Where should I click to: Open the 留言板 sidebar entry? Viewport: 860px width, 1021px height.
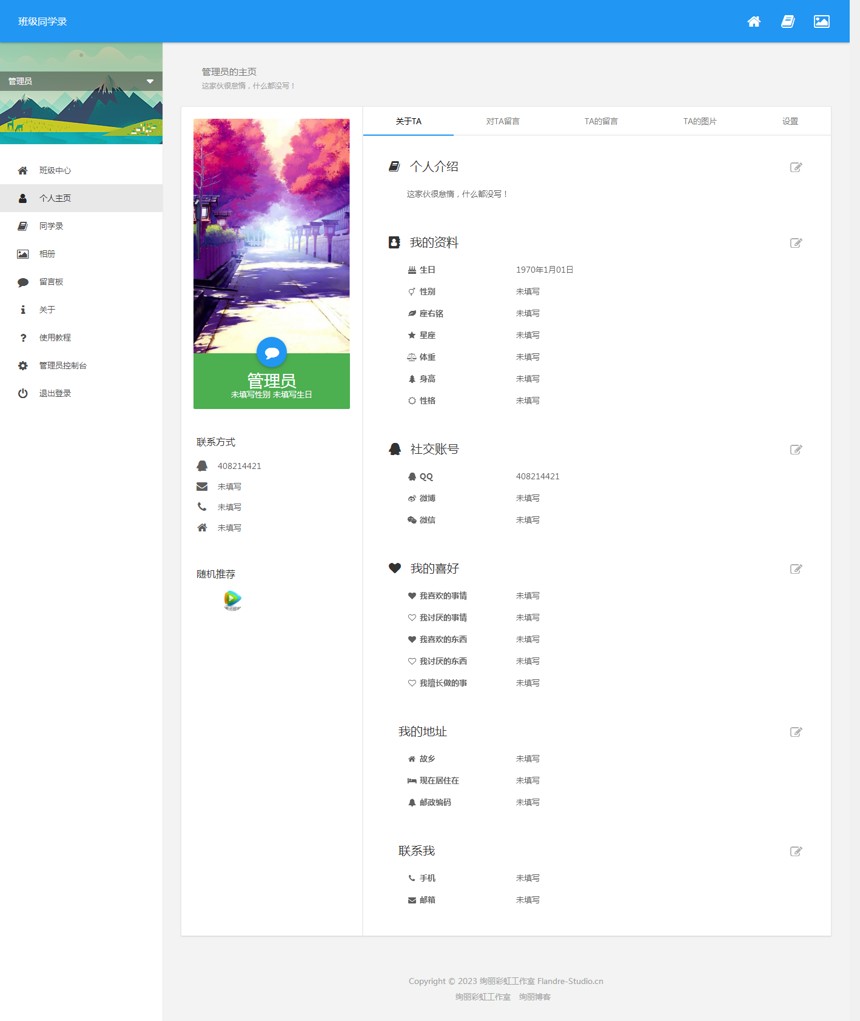point(81,282)
